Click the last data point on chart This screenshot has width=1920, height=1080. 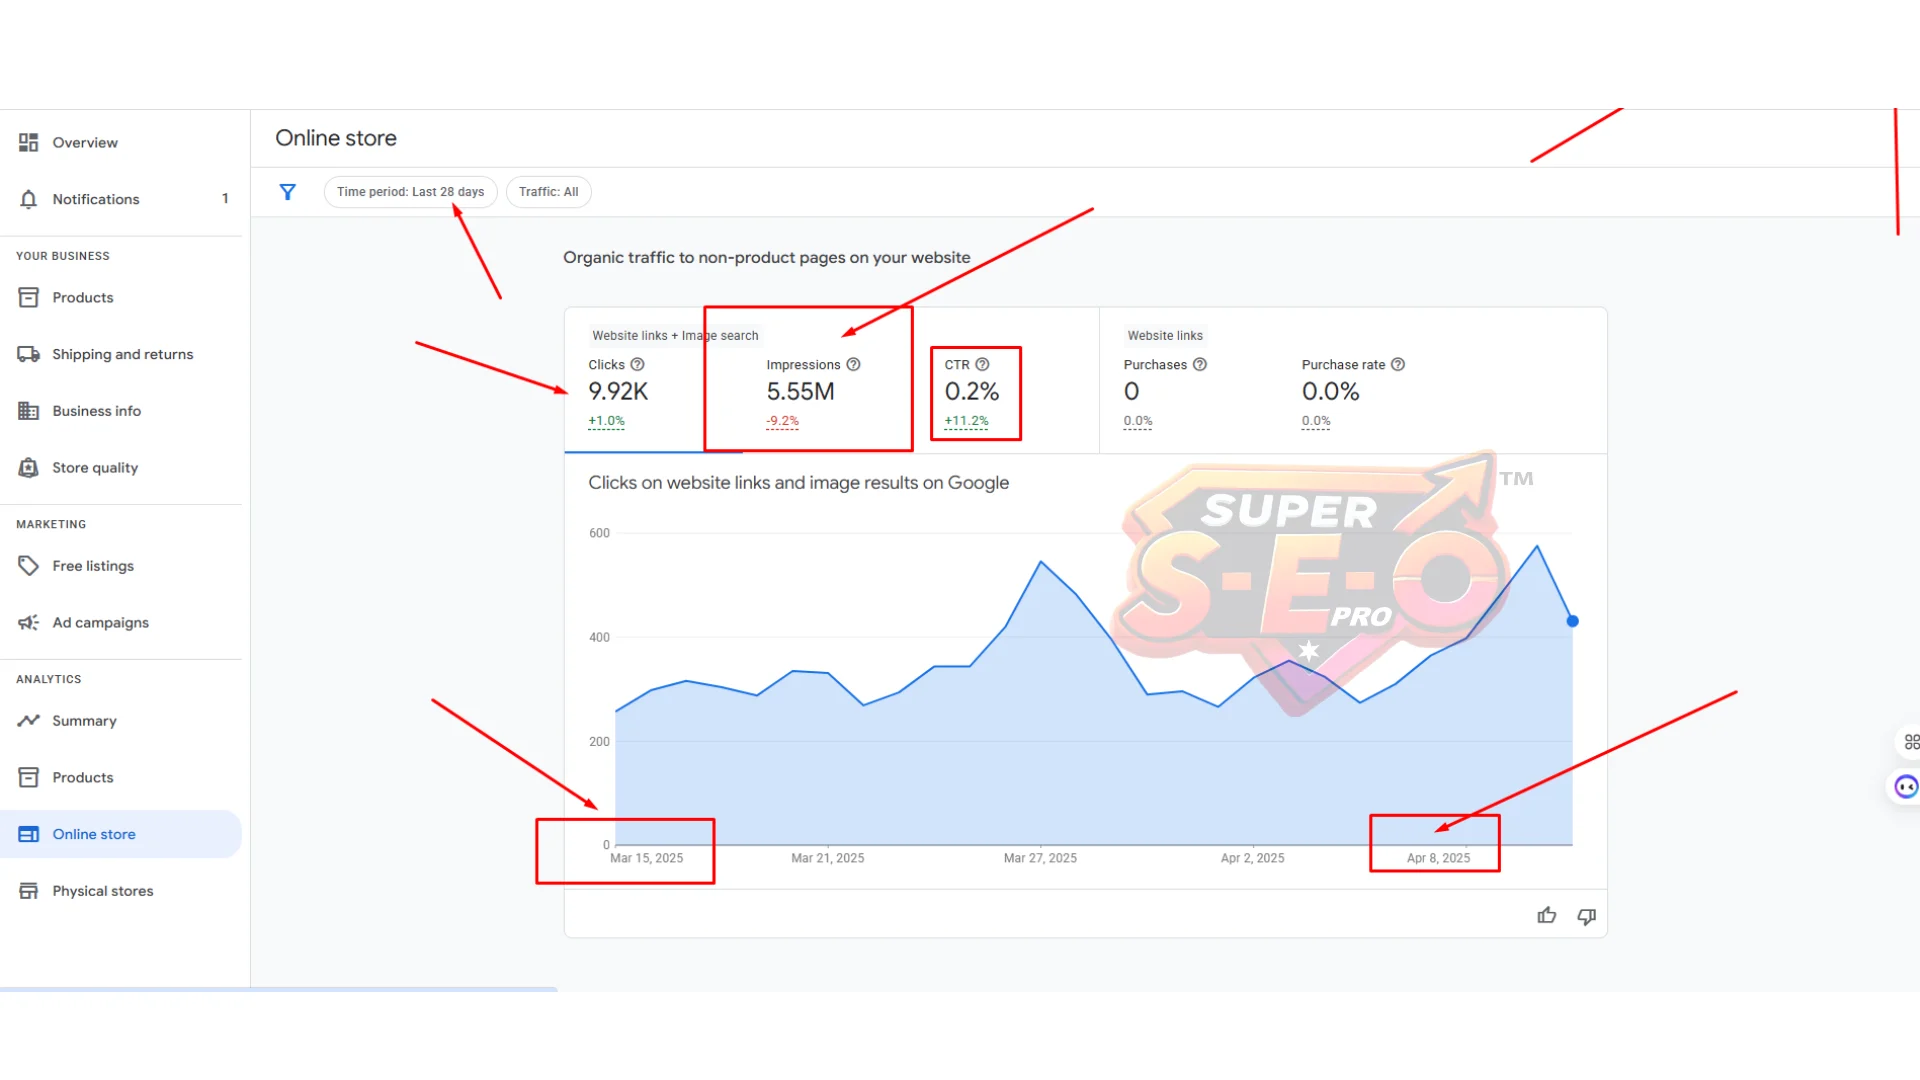1572,621
